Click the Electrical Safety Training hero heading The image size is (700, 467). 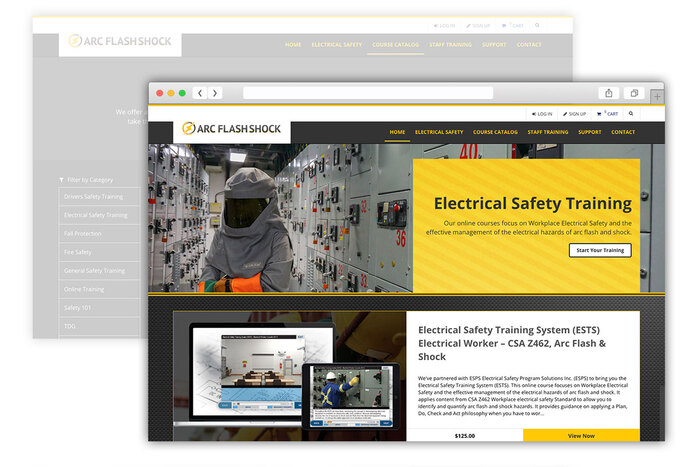533,203
